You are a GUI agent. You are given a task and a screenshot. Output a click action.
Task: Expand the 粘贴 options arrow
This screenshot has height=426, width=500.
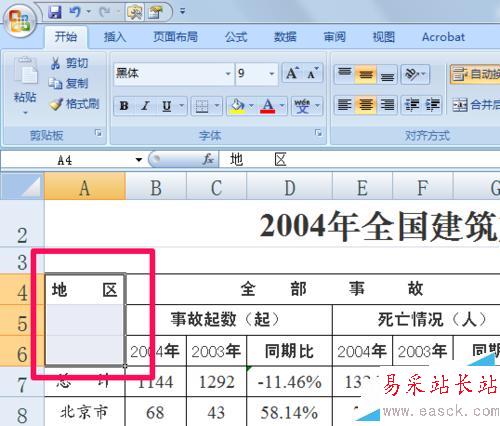25,113
